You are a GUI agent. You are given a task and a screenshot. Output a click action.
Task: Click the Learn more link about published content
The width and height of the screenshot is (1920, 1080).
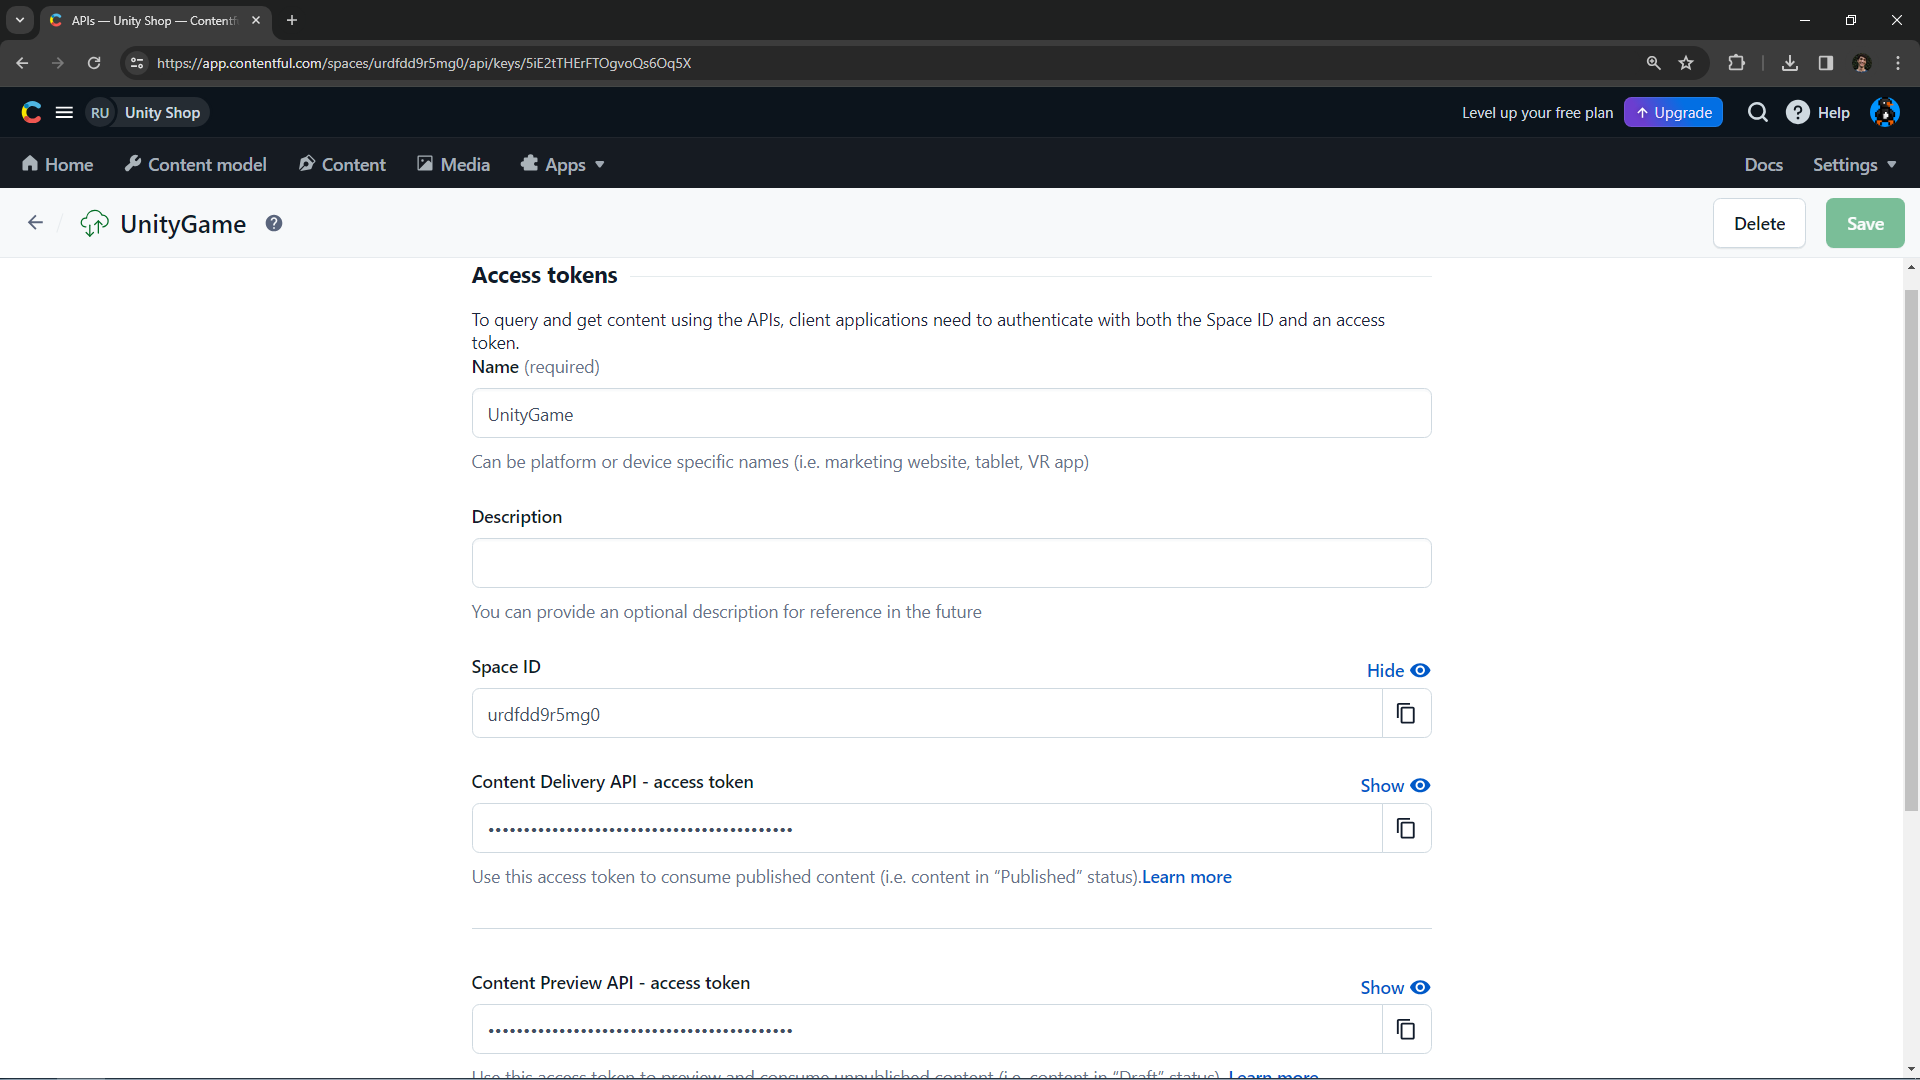[1186, 877]
